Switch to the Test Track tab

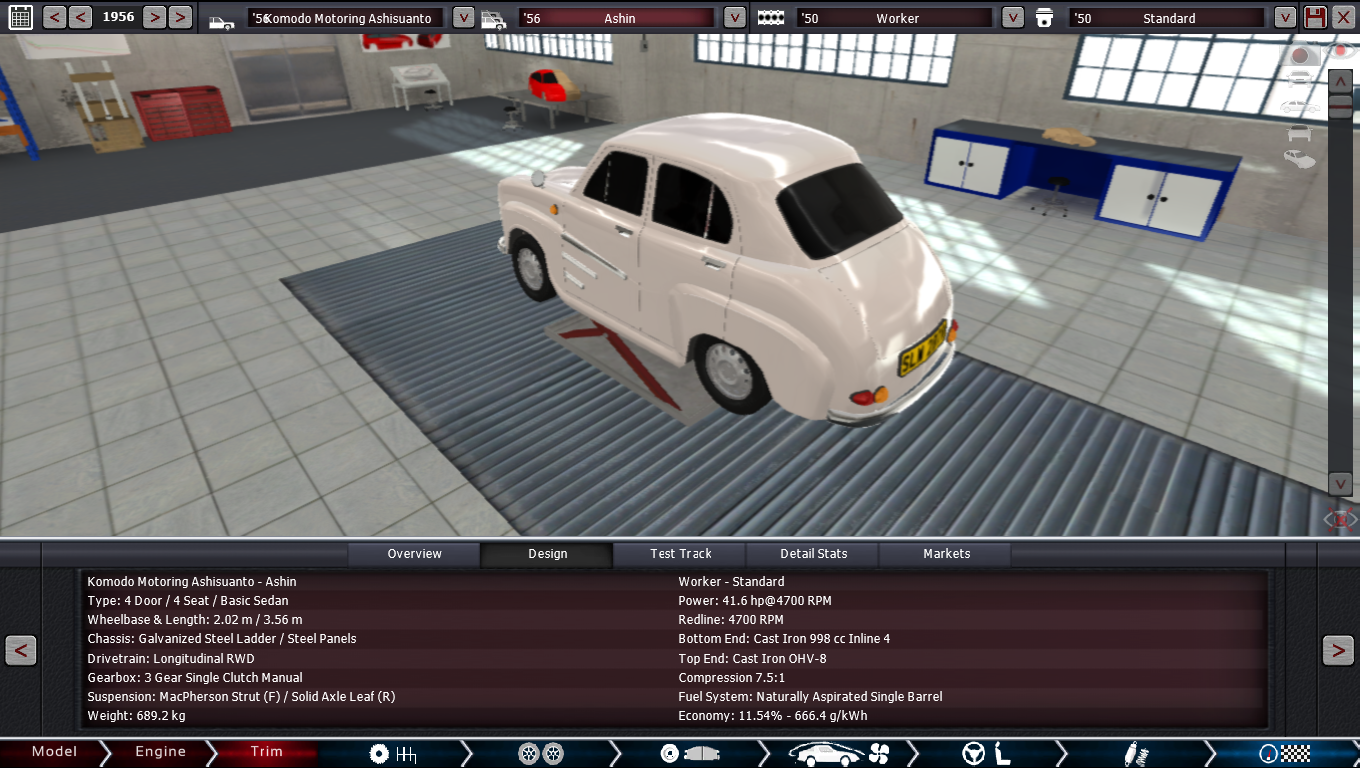[681, 554]
